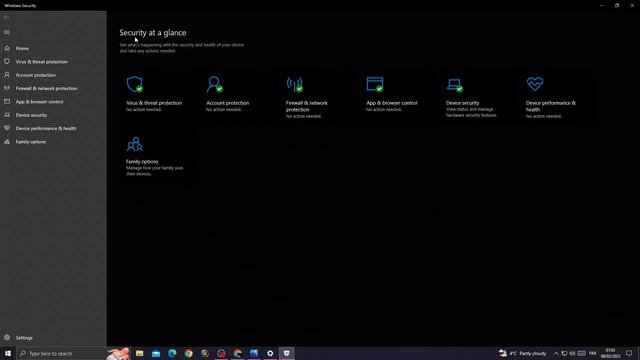Click the touch keyboard tray icon
The height and width of the screenshot is (360, 640).
[x=582, y=353]
